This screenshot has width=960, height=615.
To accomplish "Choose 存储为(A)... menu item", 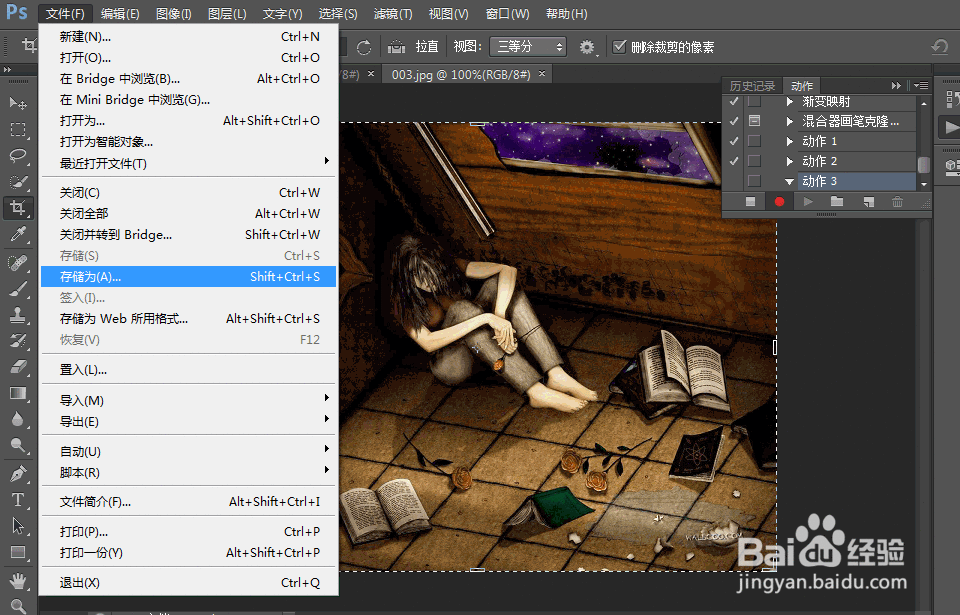I will (x=189, y=277).
